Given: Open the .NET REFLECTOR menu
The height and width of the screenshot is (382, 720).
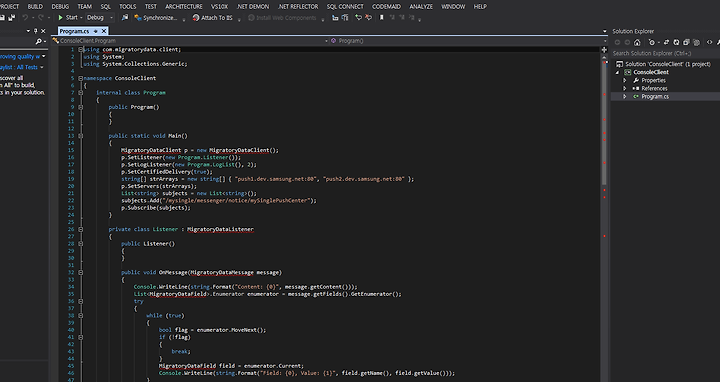Looking at the screenshot, I should click(x=298, y=6).
